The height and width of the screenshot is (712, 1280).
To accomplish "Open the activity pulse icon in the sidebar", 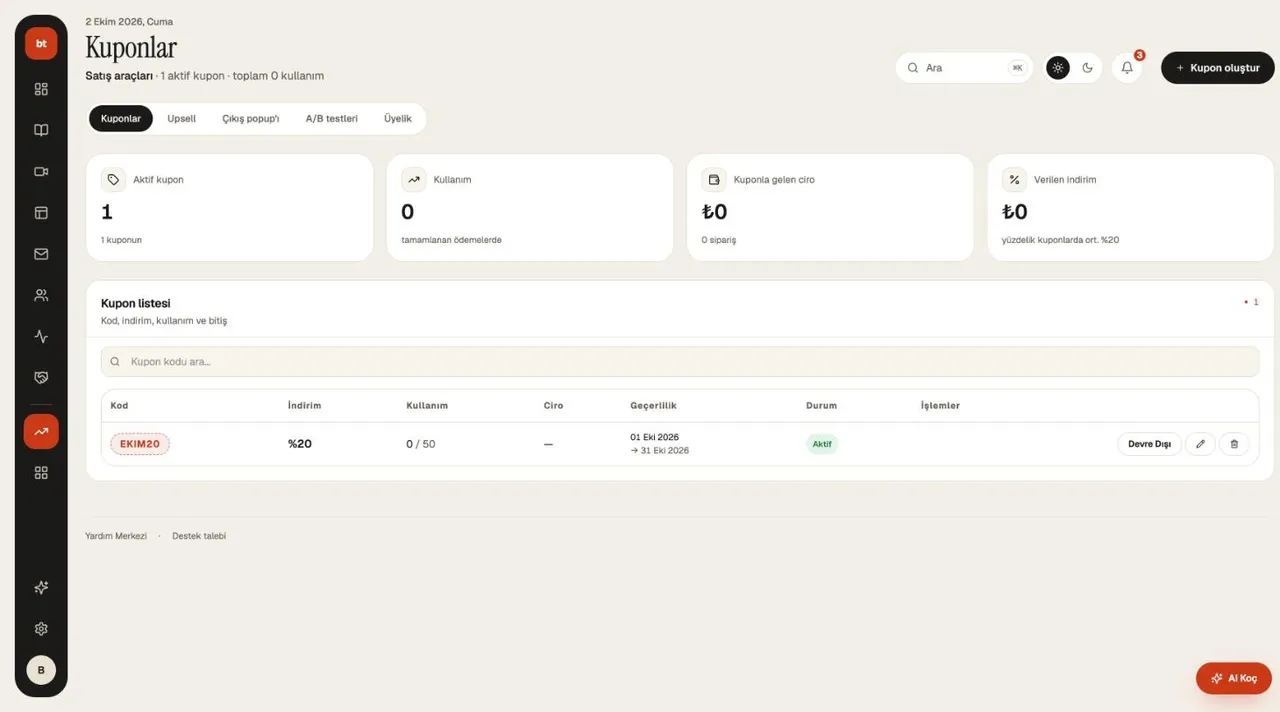I will [x=41, y=336].
